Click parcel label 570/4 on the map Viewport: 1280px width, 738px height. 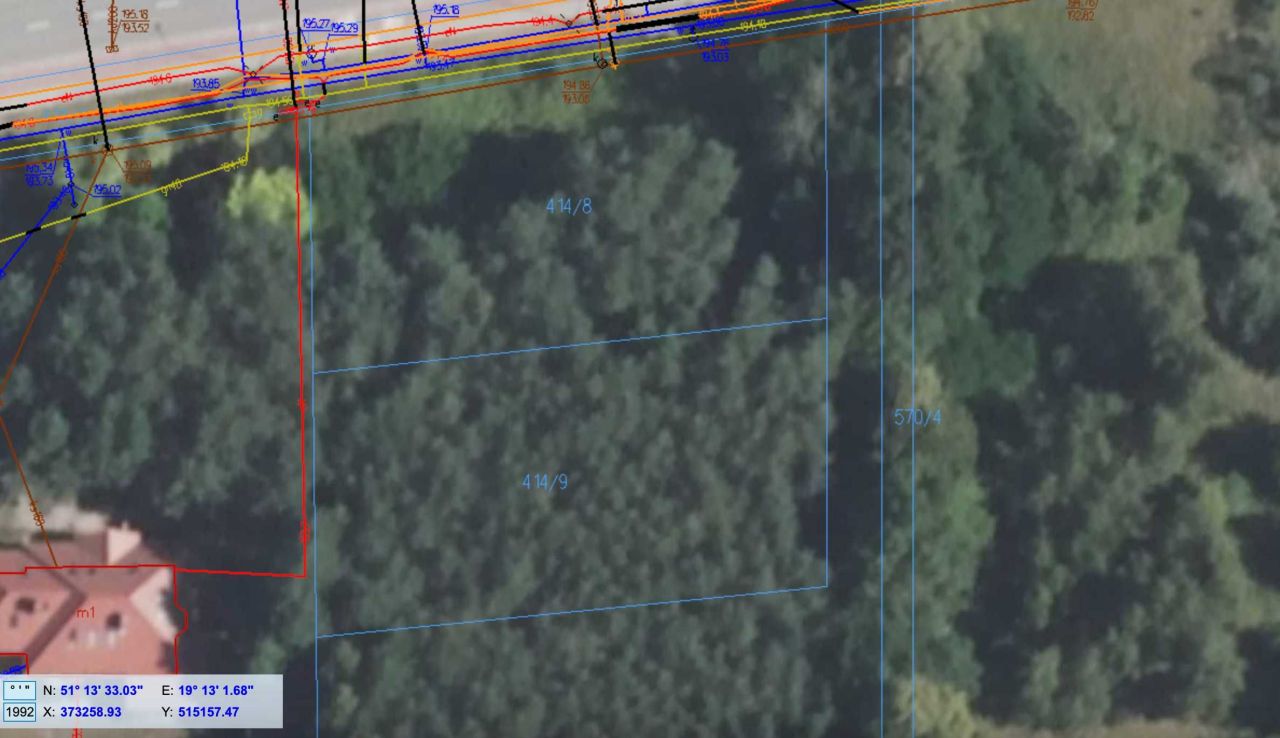coord(917,417)
